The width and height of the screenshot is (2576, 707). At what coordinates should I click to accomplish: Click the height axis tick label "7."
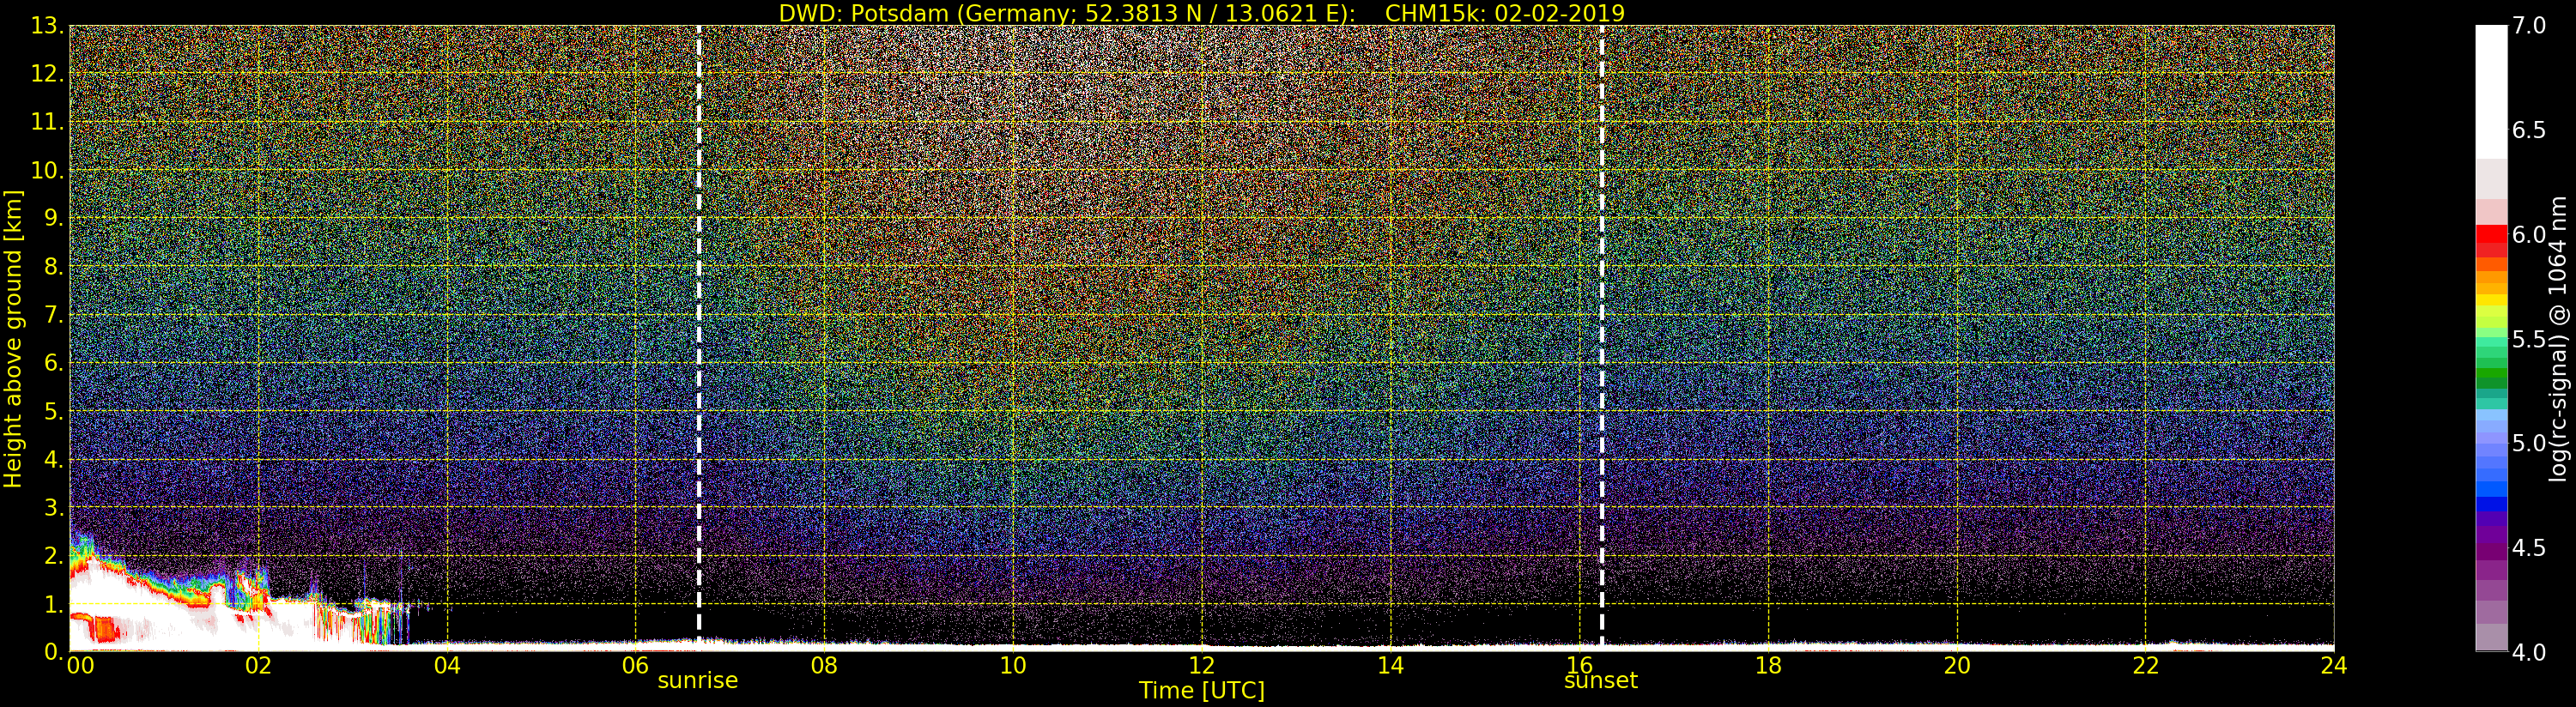click(x=54, y=315)
